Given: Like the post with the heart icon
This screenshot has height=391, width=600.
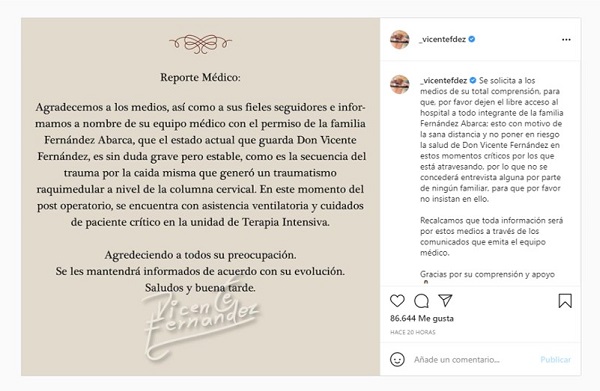Looking at the screenshot, I should tap(397, 301).
